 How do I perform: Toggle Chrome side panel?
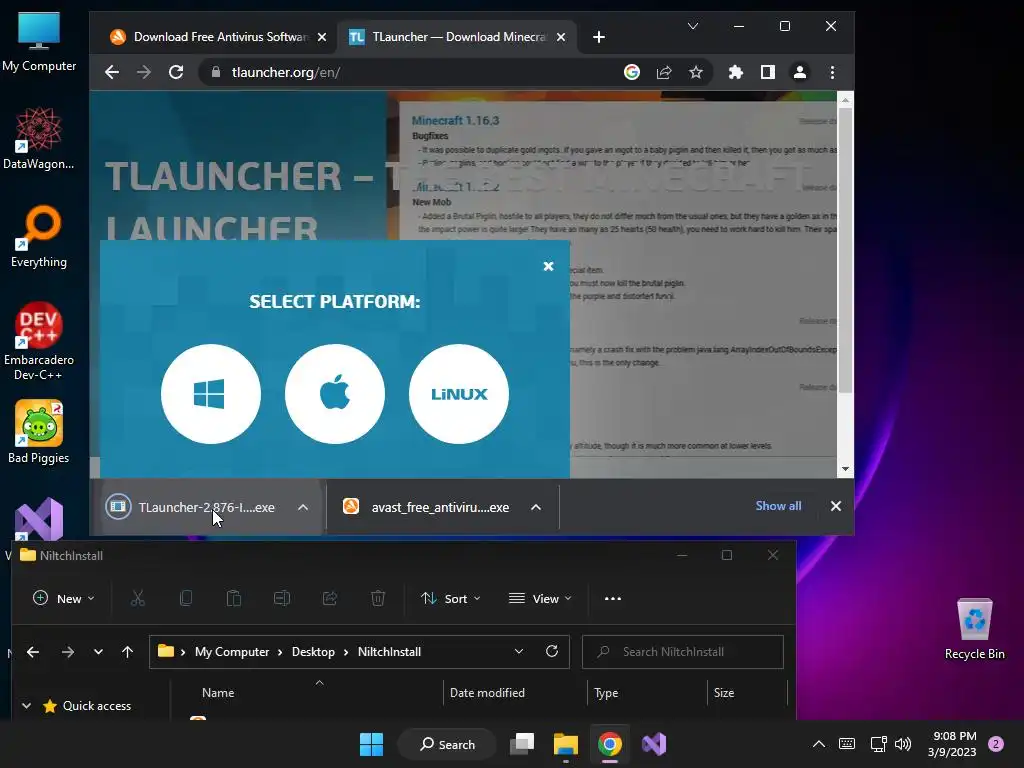768,72
